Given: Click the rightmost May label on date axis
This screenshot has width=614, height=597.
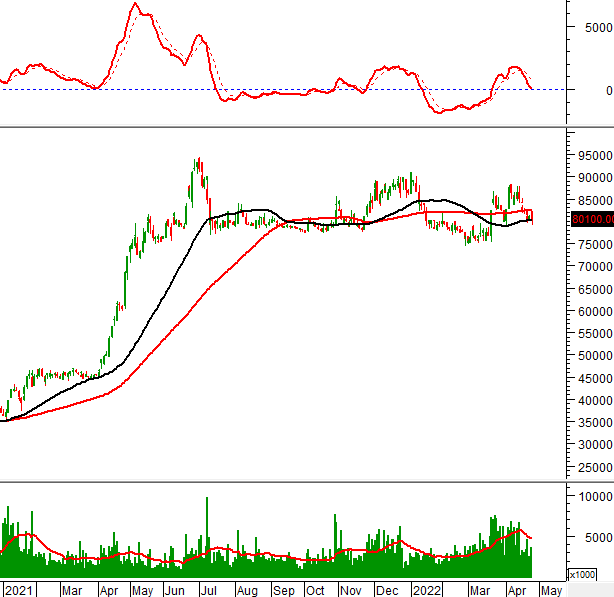Looking at the screenshot, I should [551, 590].
